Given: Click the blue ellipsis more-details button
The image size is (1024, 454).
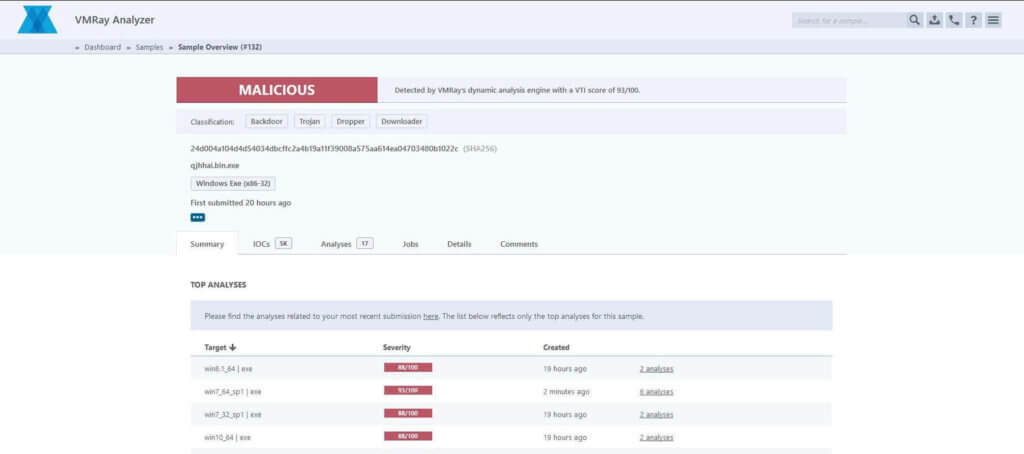Looking at the screenshot, I should [198, 218].
